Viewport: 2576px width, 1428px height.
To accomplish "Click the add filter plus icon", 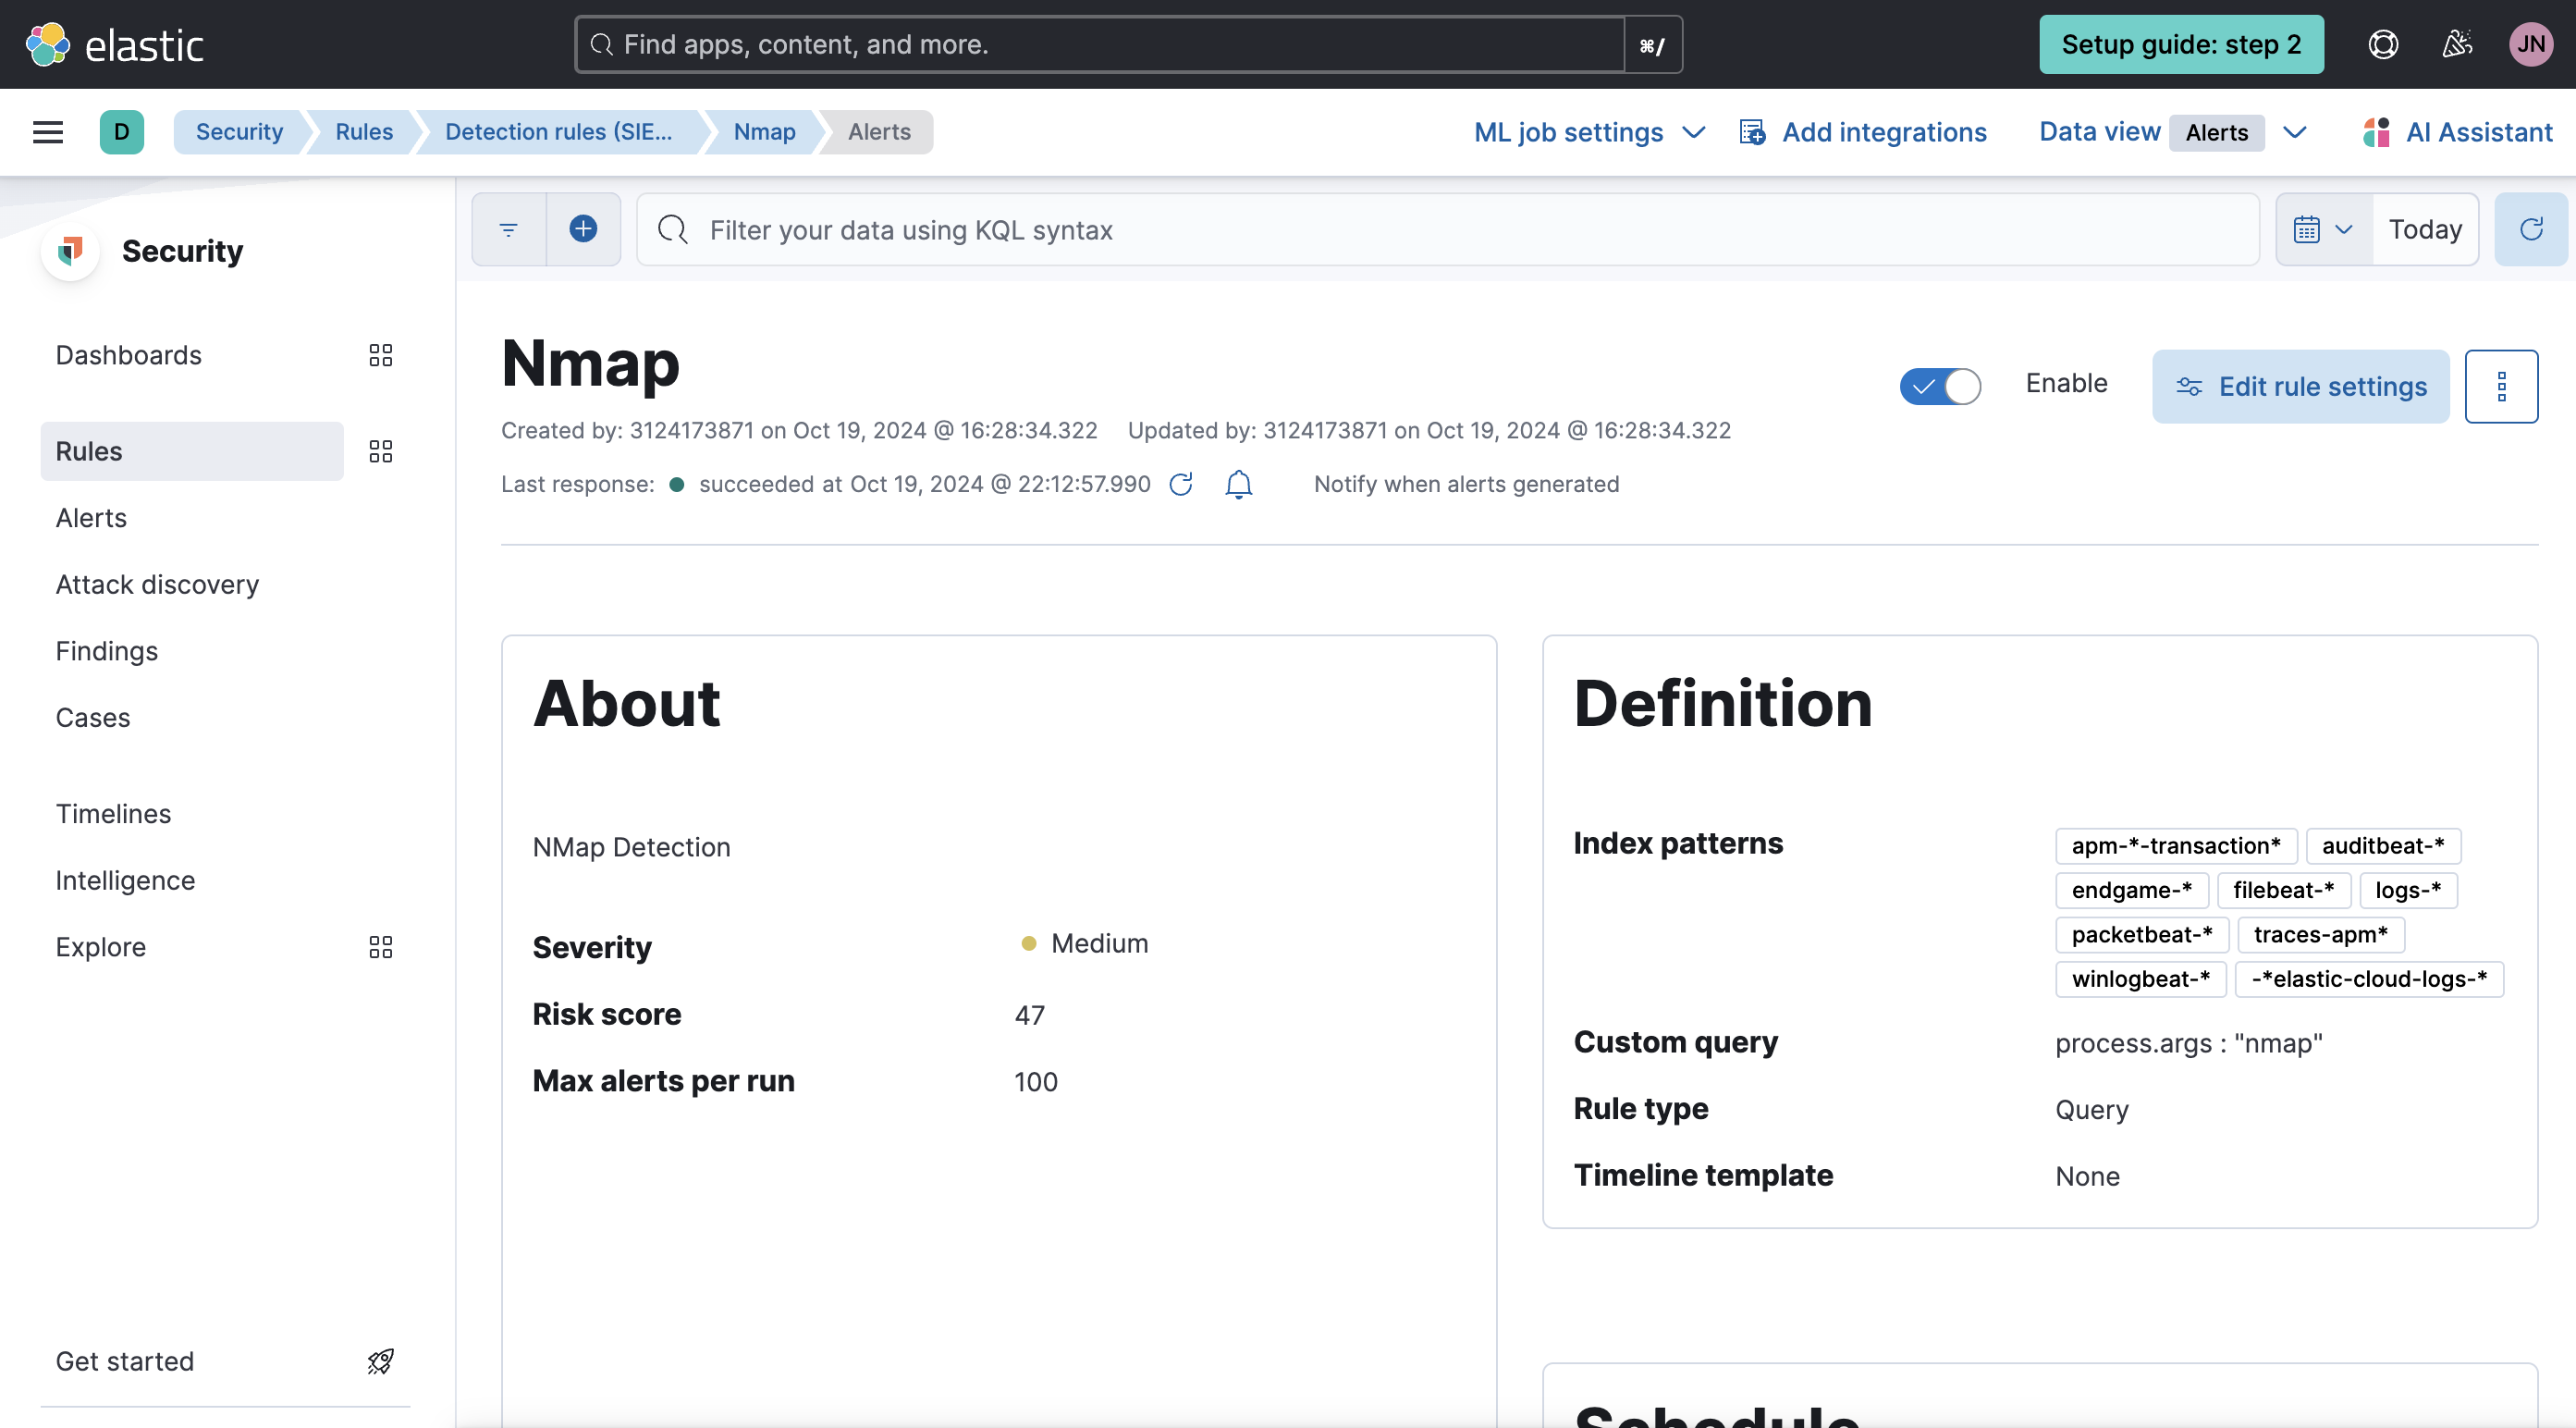I will click(584, 230).
